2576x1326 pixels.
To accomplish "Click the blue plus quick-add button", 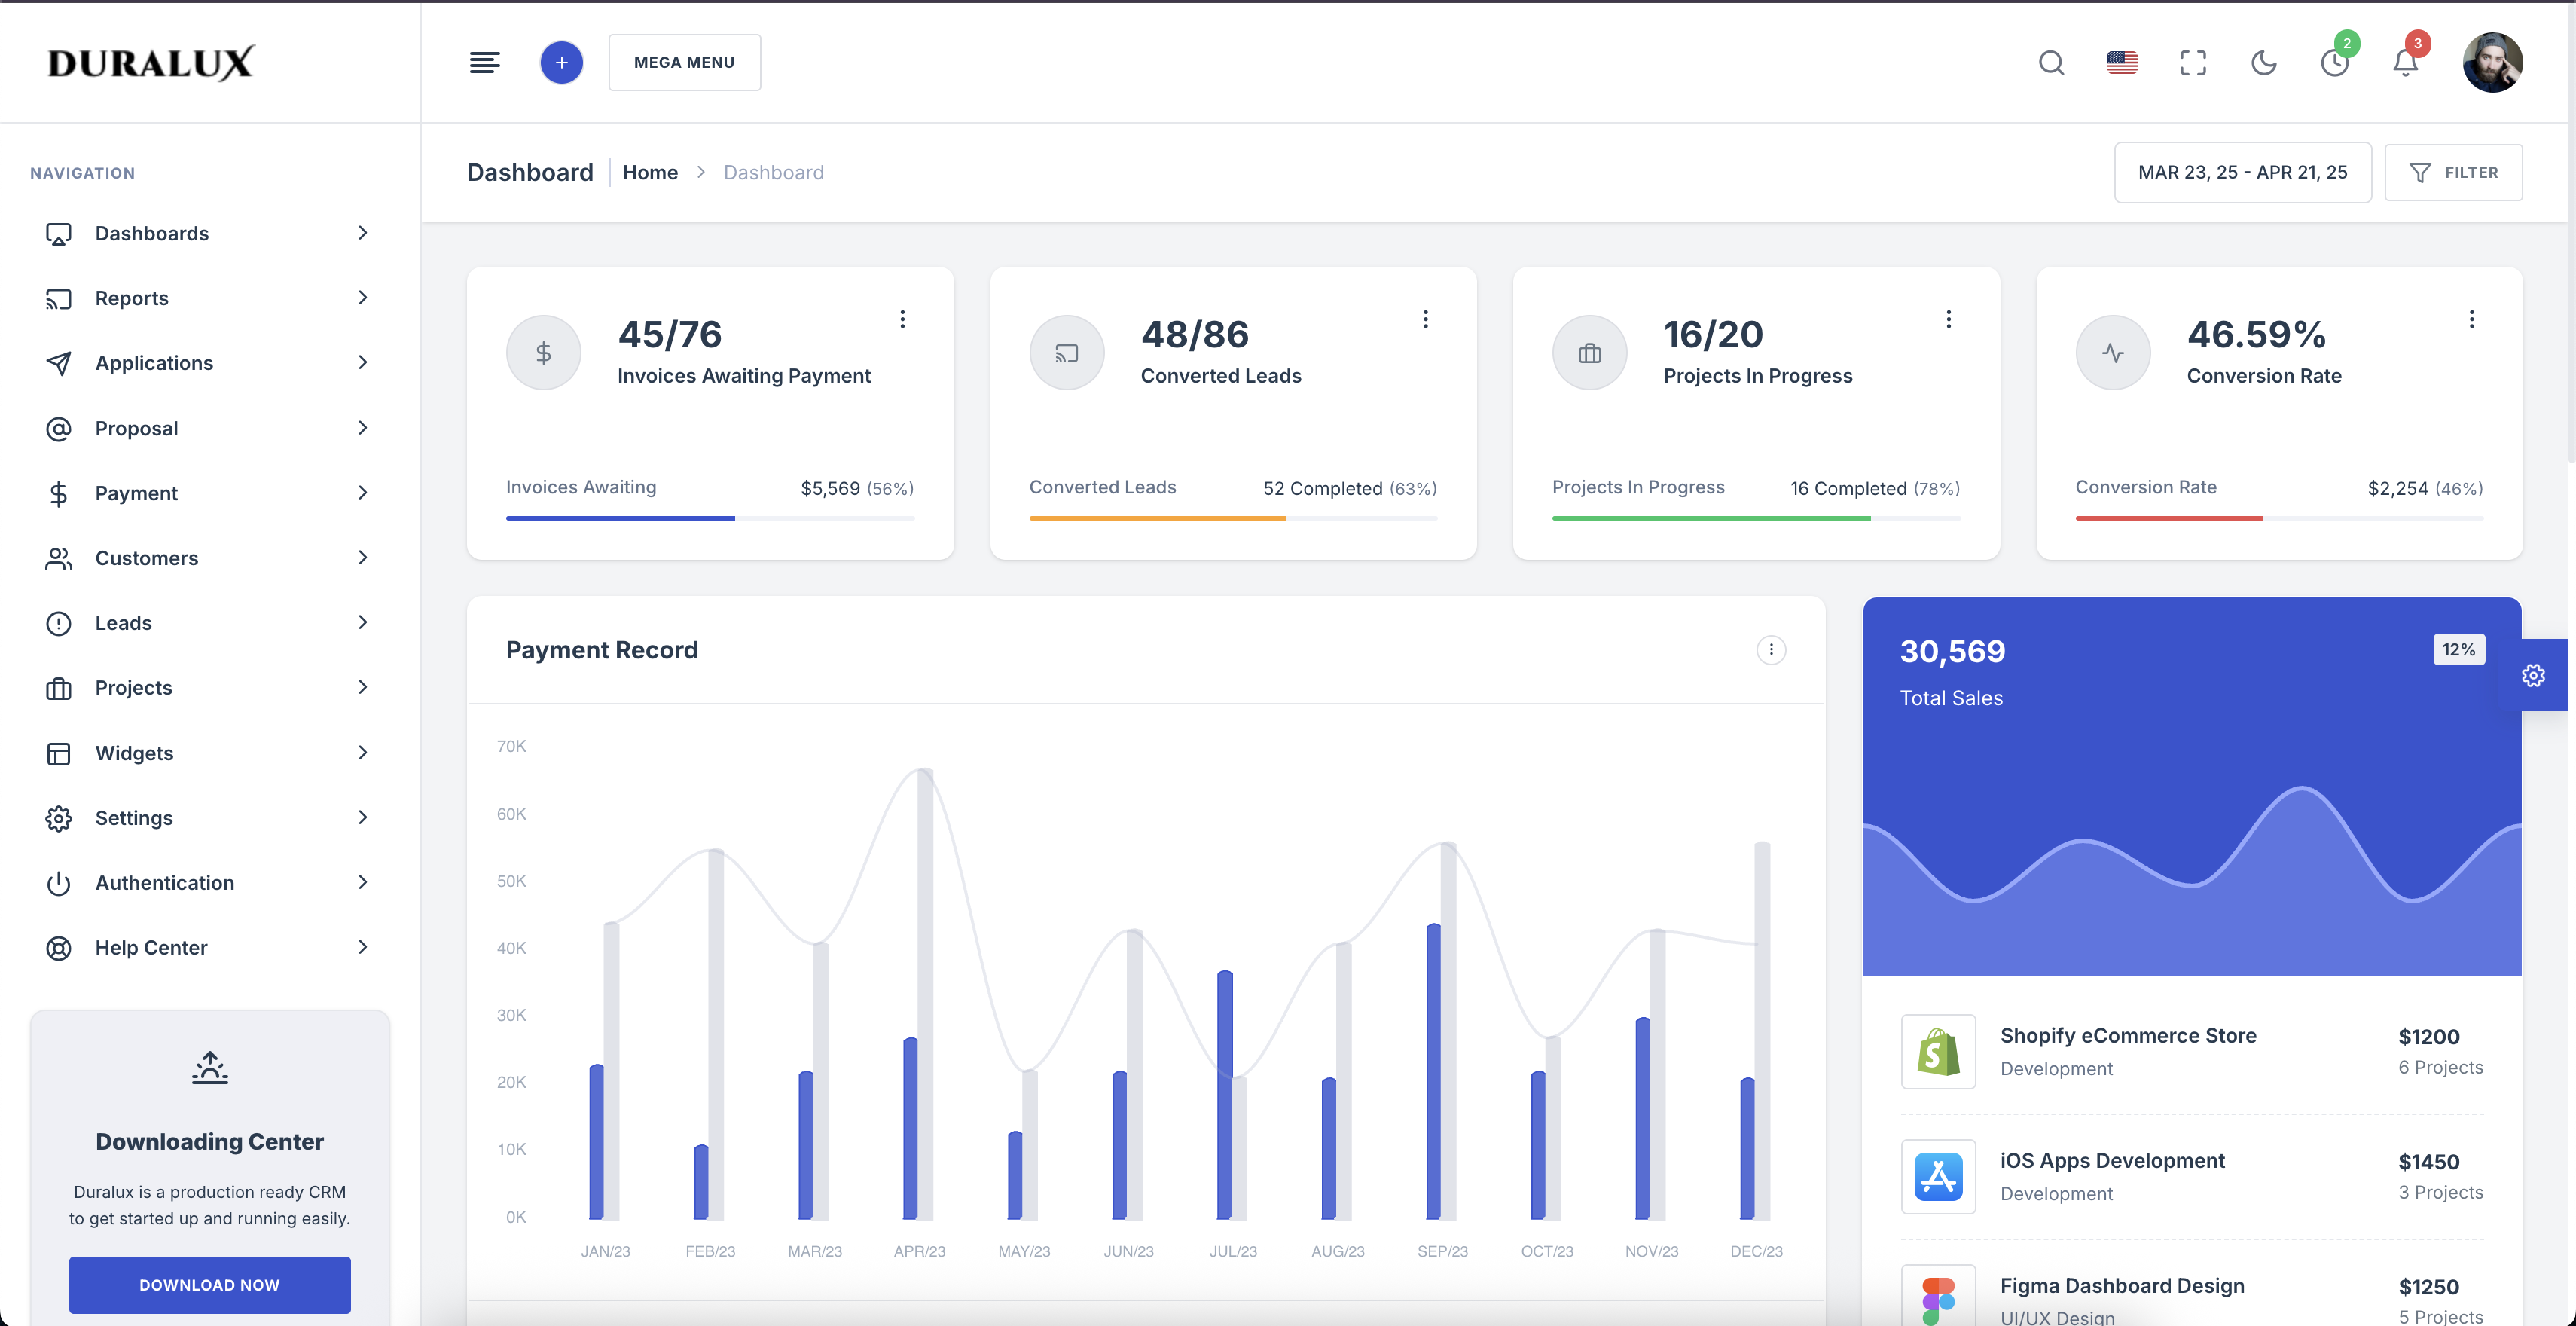I will 562,63.
